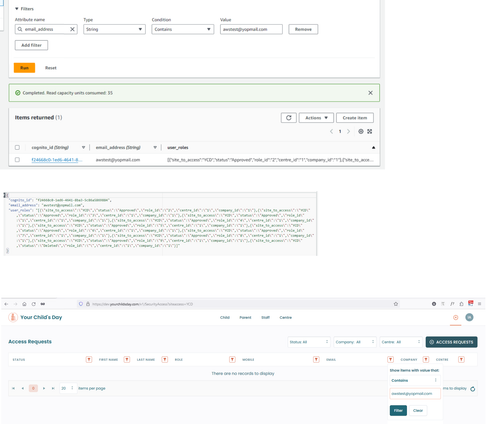
Task: Click the Value field with awstest@yopmail.com
Action: (x=251, y=29)
